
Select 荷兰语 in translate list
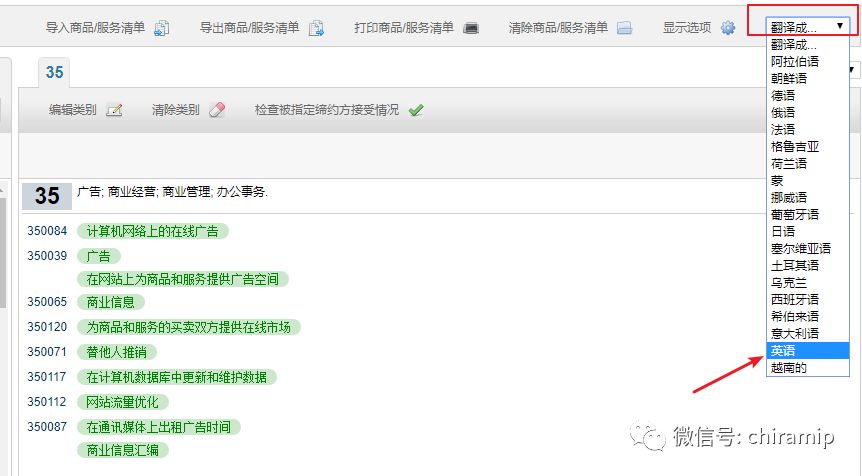click(x=807, y=164)
